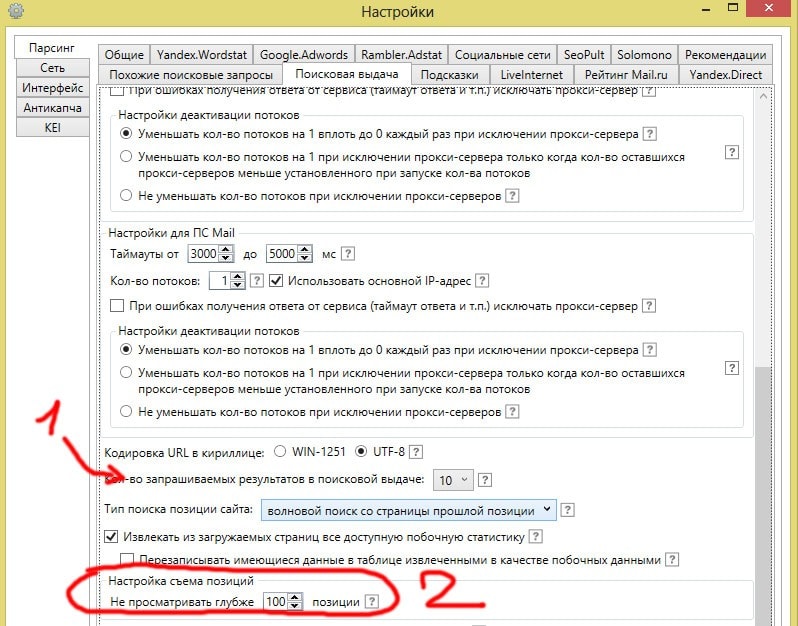Increase 'Не просматривать глубже' positions value
The height and width of the screenshot is (626, 798).
click(x=295, y=597)
